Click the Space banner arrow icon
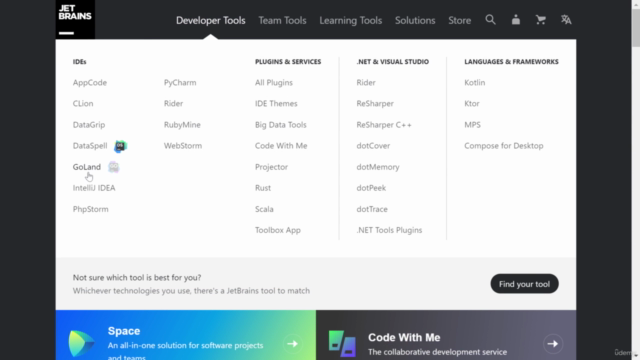The height and width of the screenshot is (360, 640). (292, 344)
